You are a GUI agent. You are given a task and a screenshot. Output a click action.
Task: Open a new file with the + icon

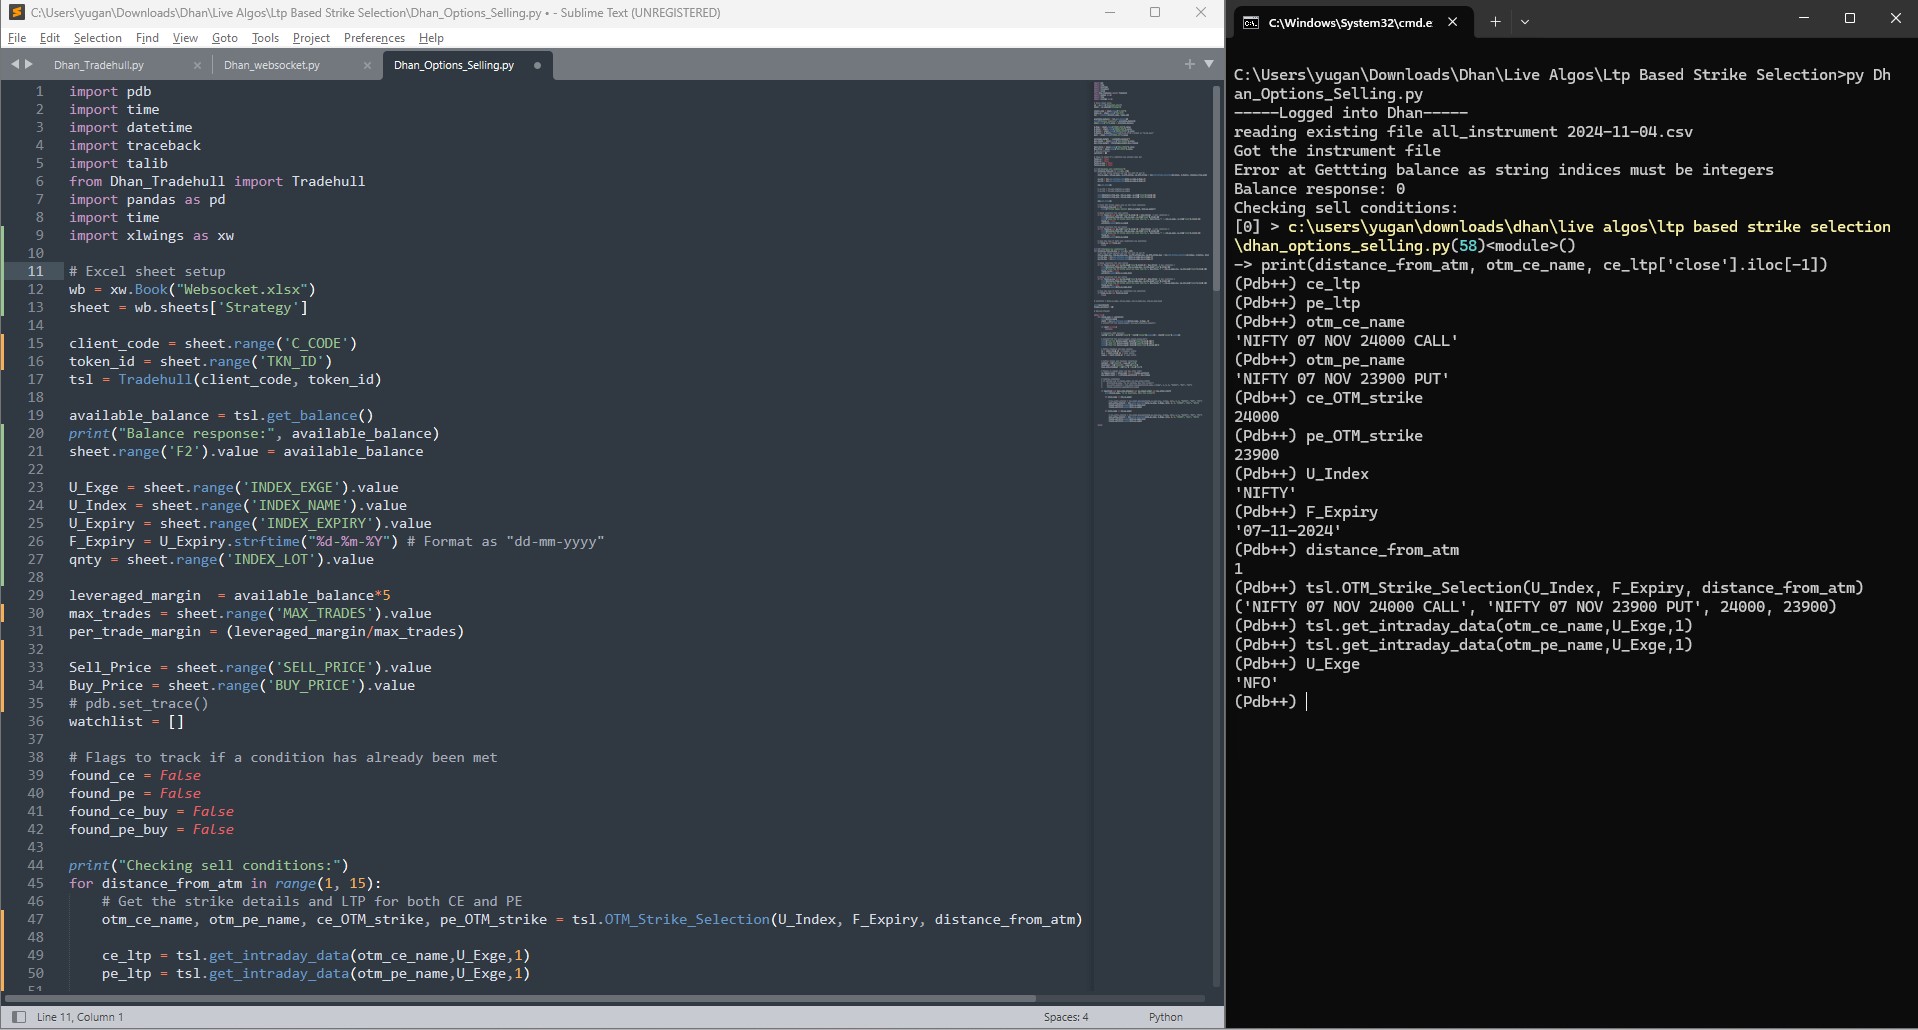coord(1189,63)
